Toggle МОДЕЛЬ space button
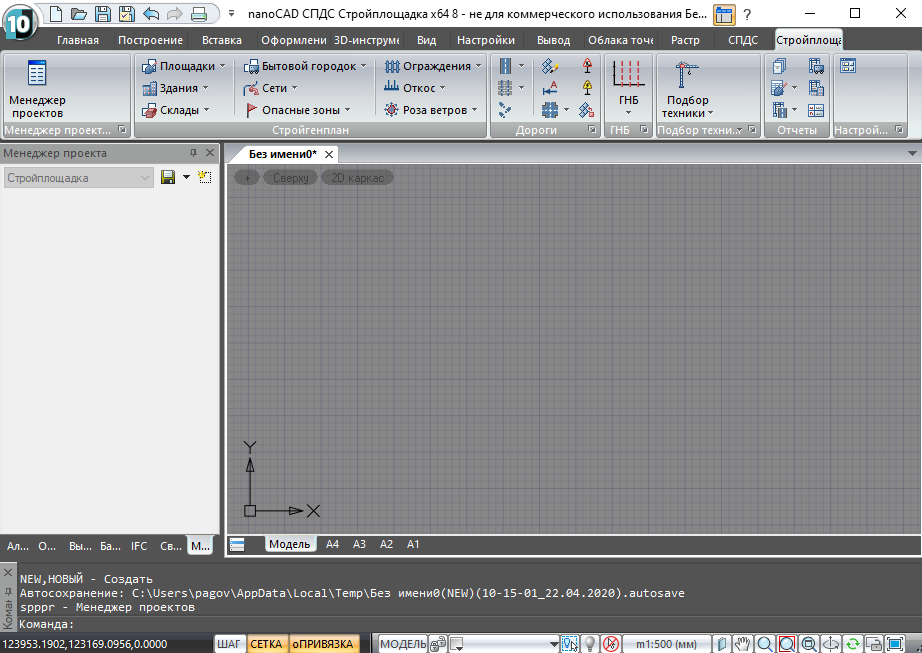The image size is (922, 653). coord(403,644)
